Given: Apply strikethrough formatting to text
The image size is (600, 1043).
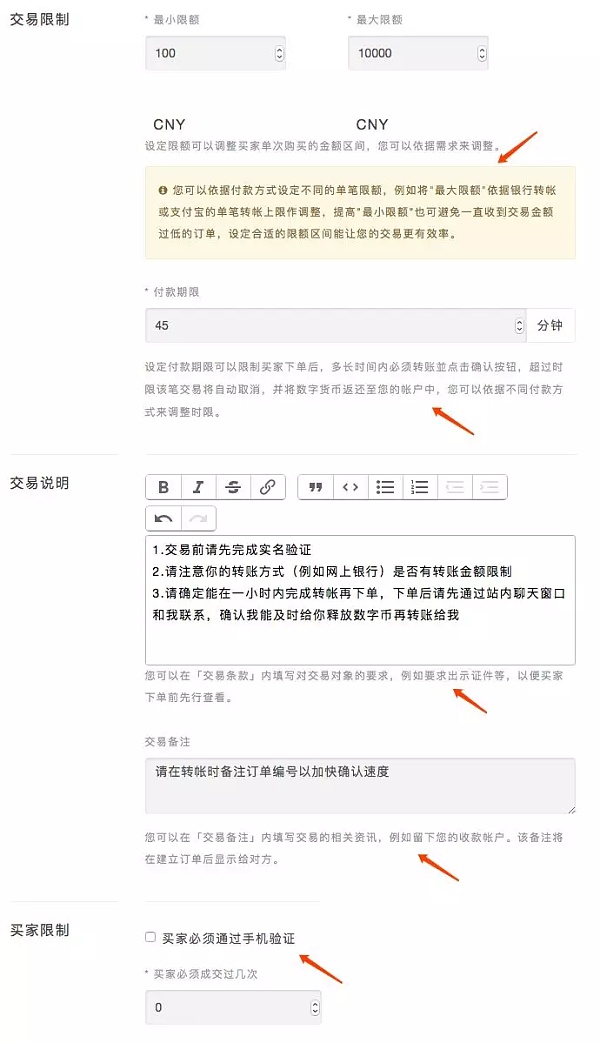Looking at the screenshot, I should [233, 487].
